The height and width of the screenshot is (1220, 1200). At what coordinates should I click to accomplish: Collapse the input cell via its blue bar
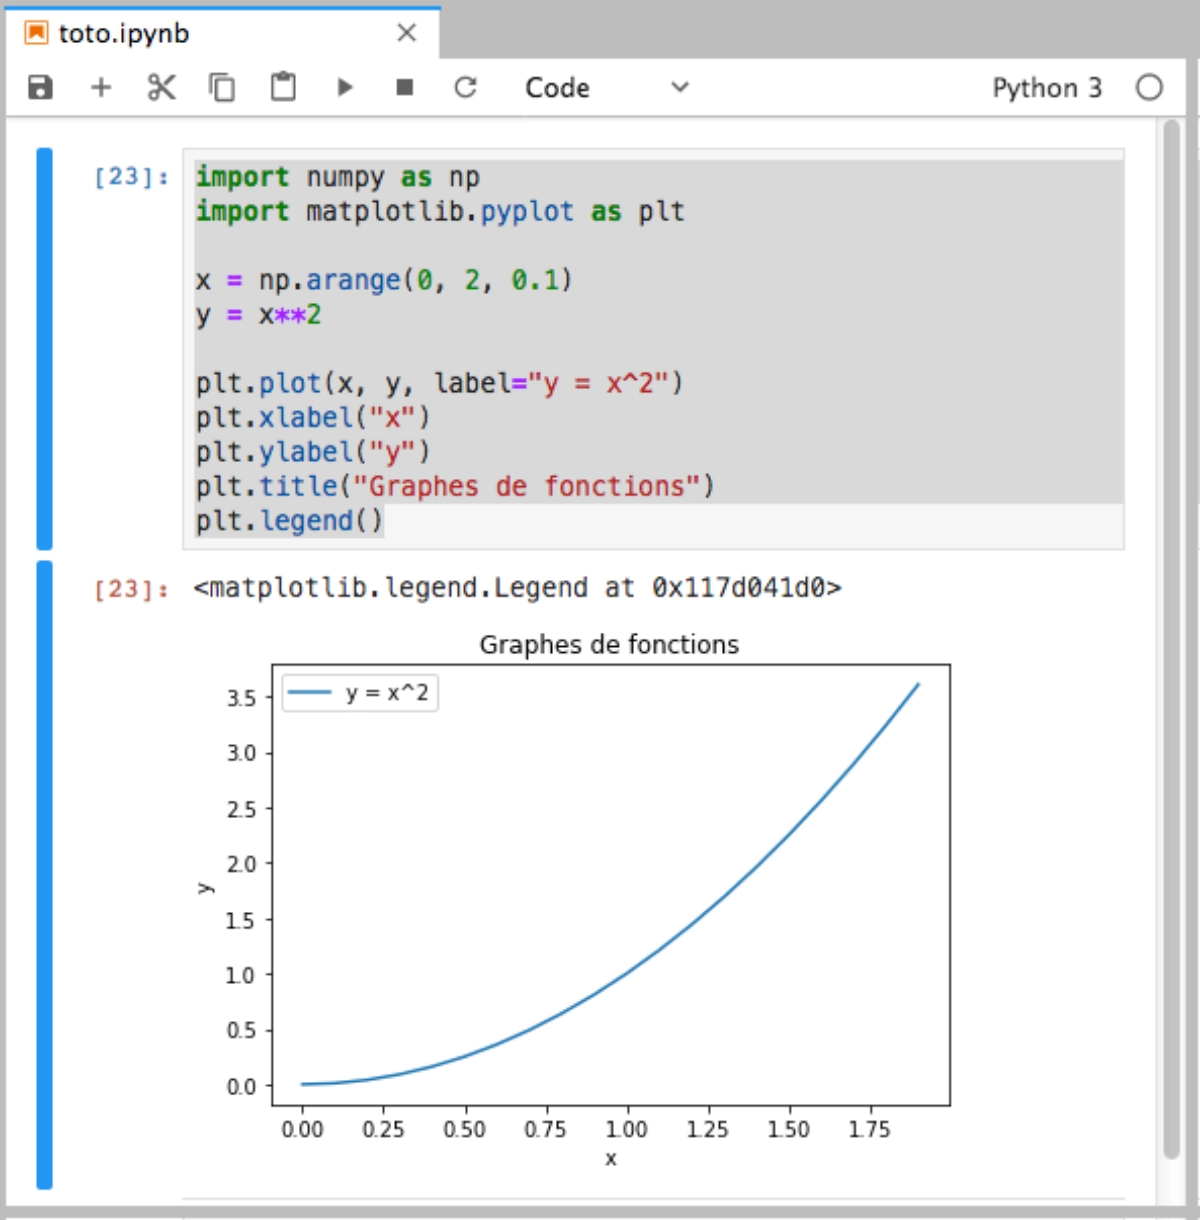44,348
